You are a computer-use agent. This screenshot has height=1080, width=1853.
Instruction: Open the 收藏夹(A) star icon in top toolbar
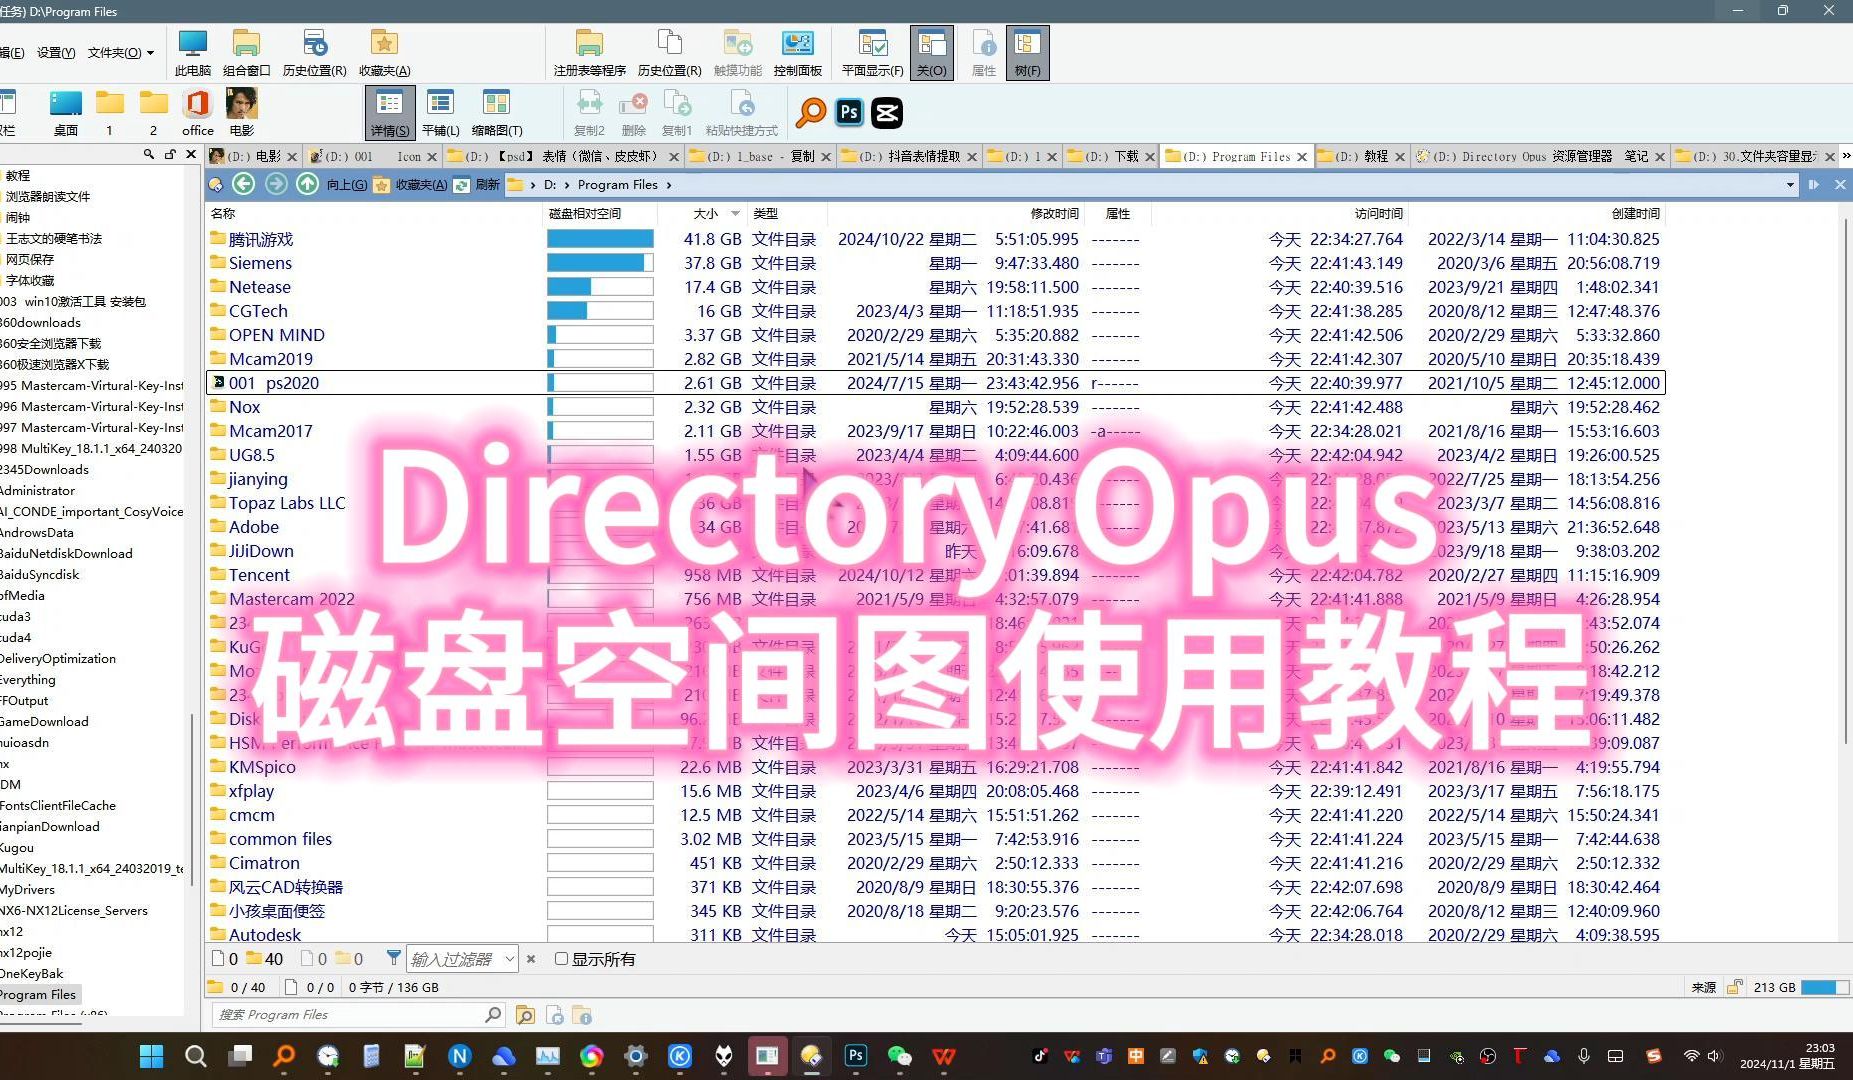(384, 52)
